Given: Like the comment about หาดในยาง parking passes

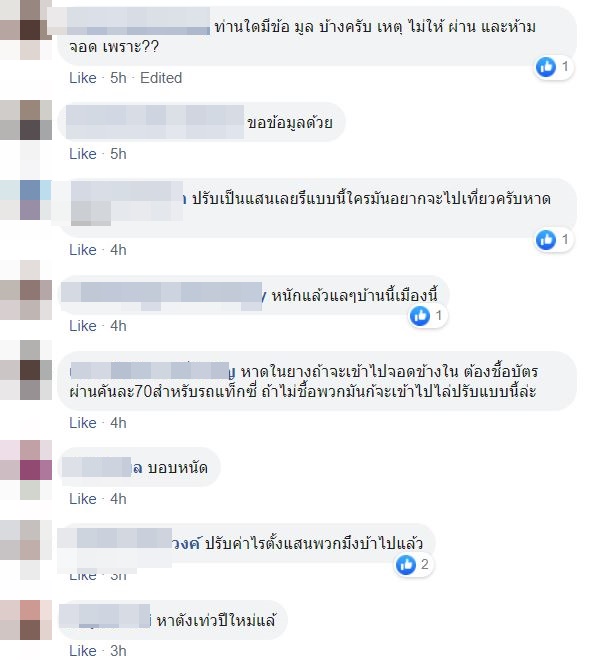Looking at the screenshot, I should 83,423.
